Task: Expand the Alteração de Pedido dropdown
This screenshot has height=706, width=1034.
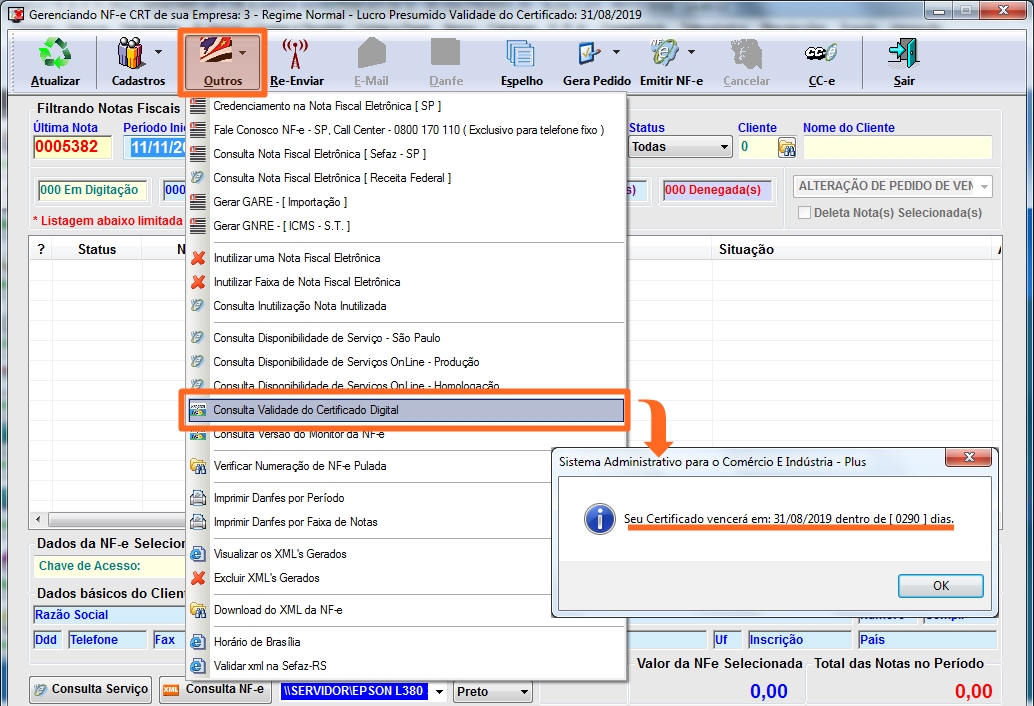Action: coord(984,186)
